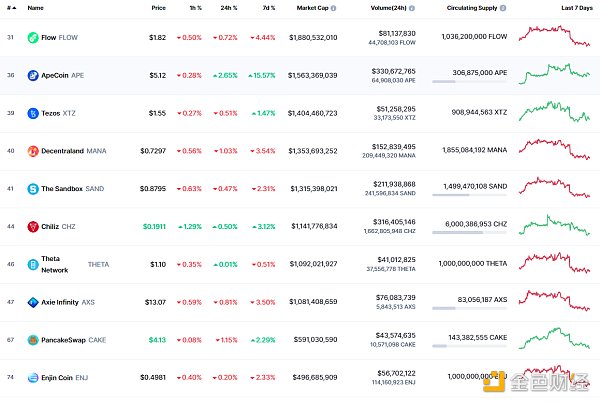
Task: Click the Enjin Coin logo icon
Action: 33,378
